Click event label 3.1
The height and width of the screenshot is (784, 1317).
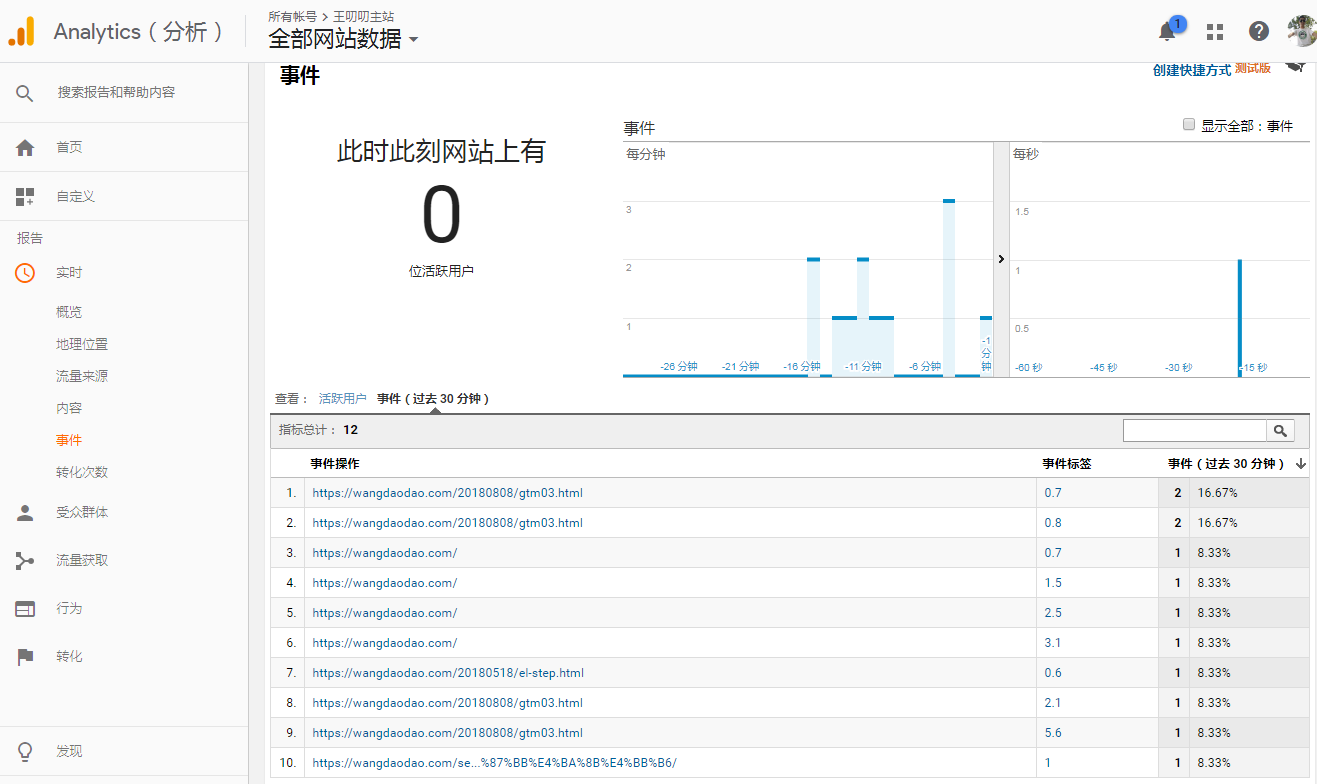coord(1053,643)
